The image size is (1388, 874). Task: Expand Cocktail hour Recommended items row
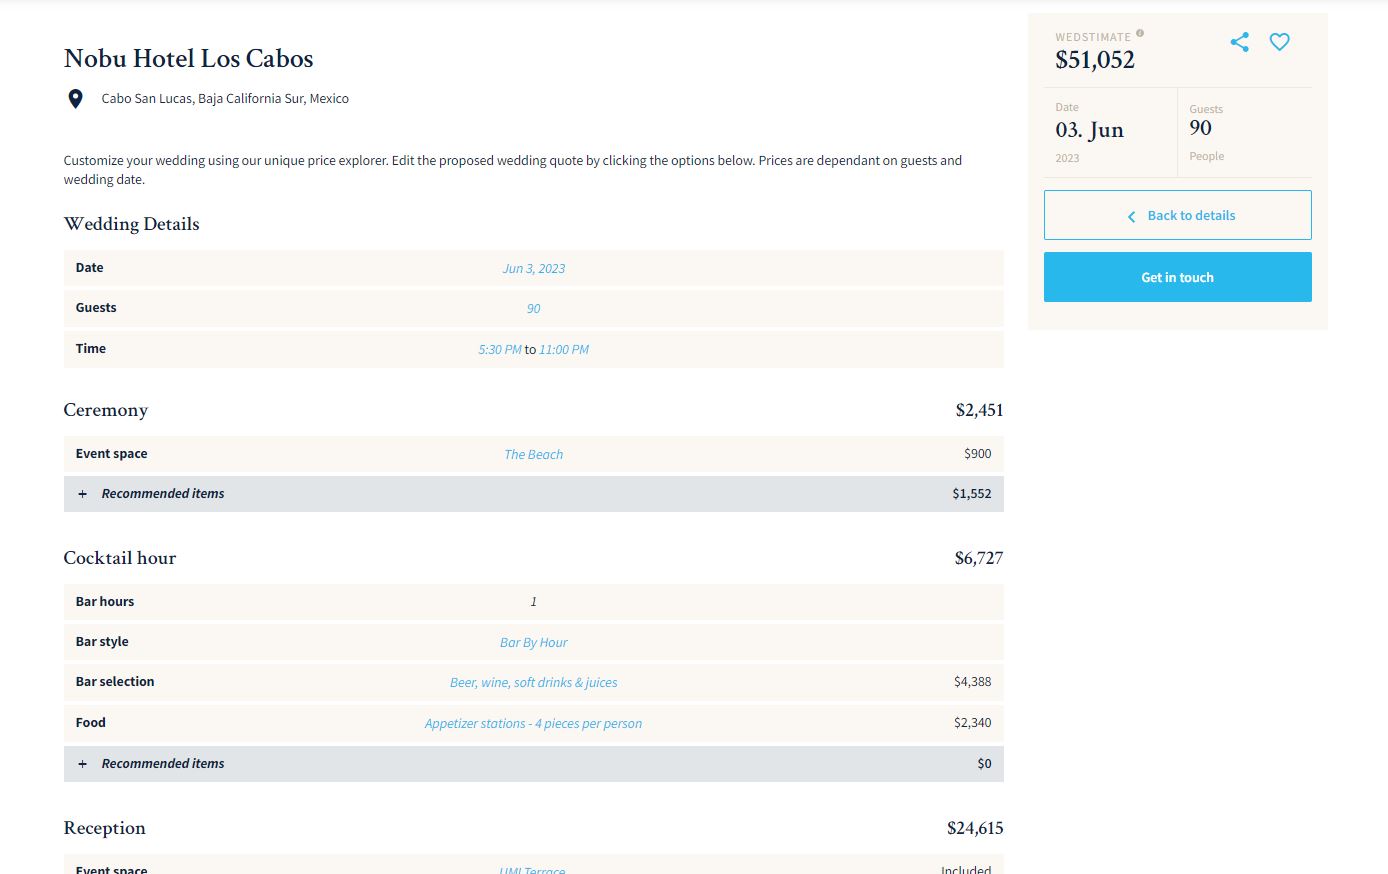[x=534, y=764]
